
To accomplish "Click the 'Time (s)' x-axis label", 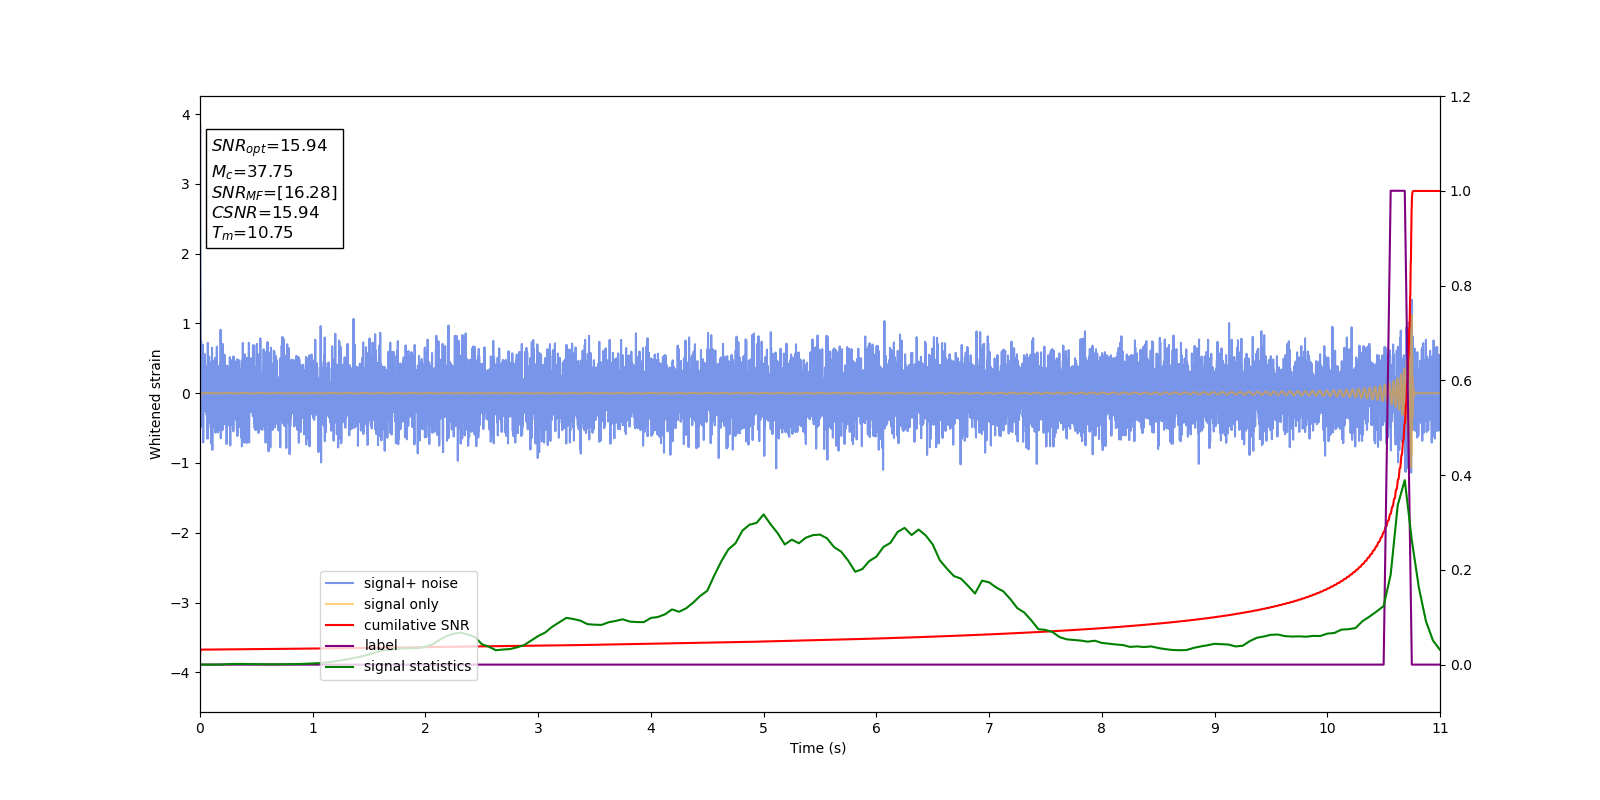I will pos(818,748).
